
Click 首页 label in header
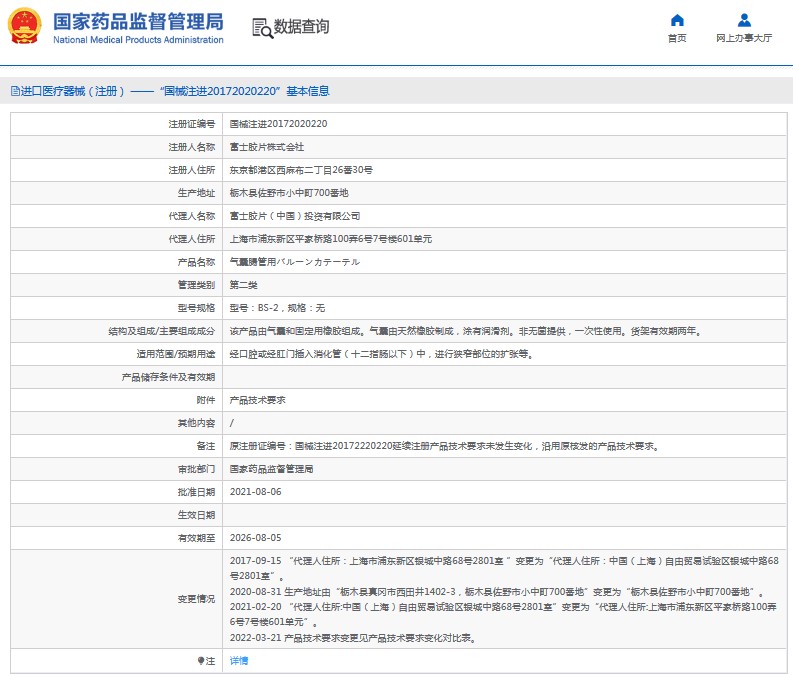pyautogui.click(x=677, y=38)
